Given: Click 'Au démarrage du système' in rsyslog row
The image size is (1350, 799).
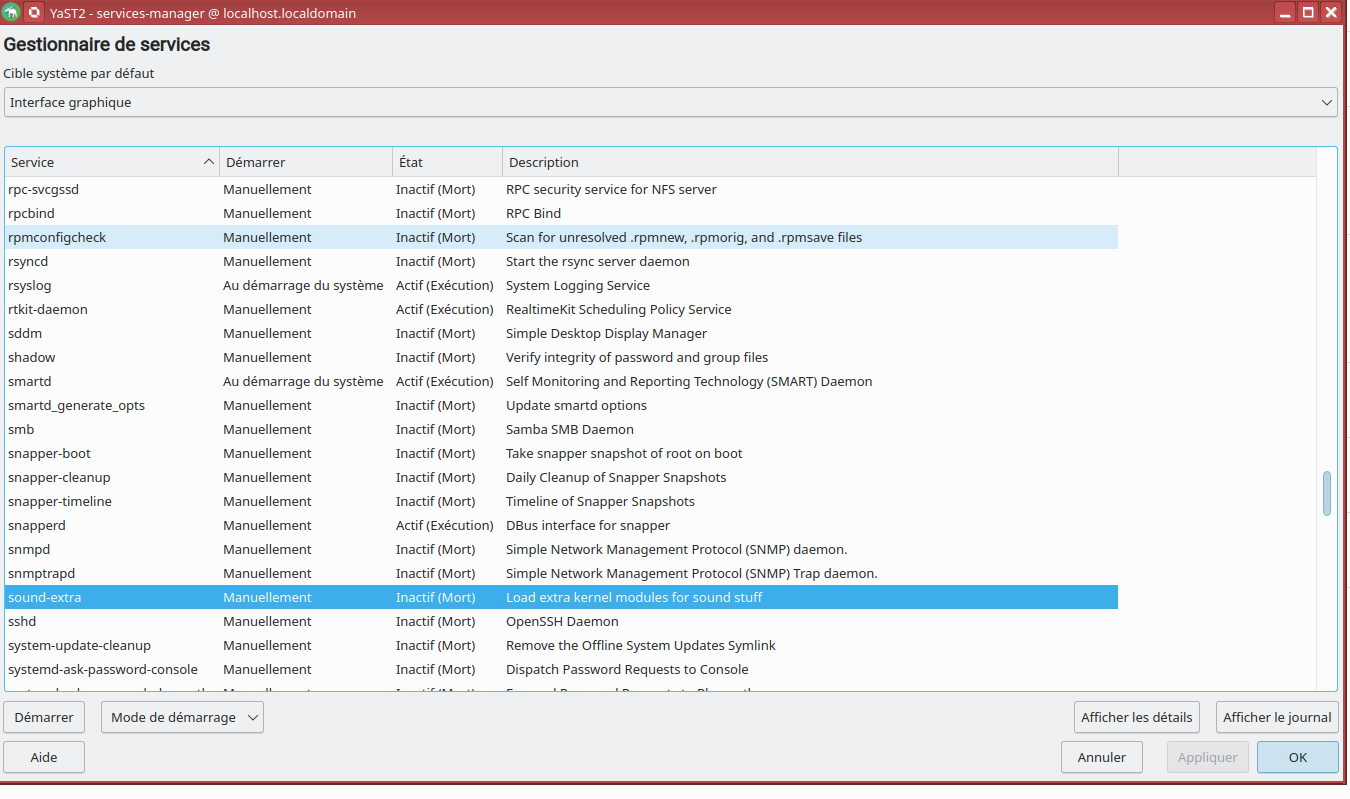Looking at the screenshot, I should [303, 285].
